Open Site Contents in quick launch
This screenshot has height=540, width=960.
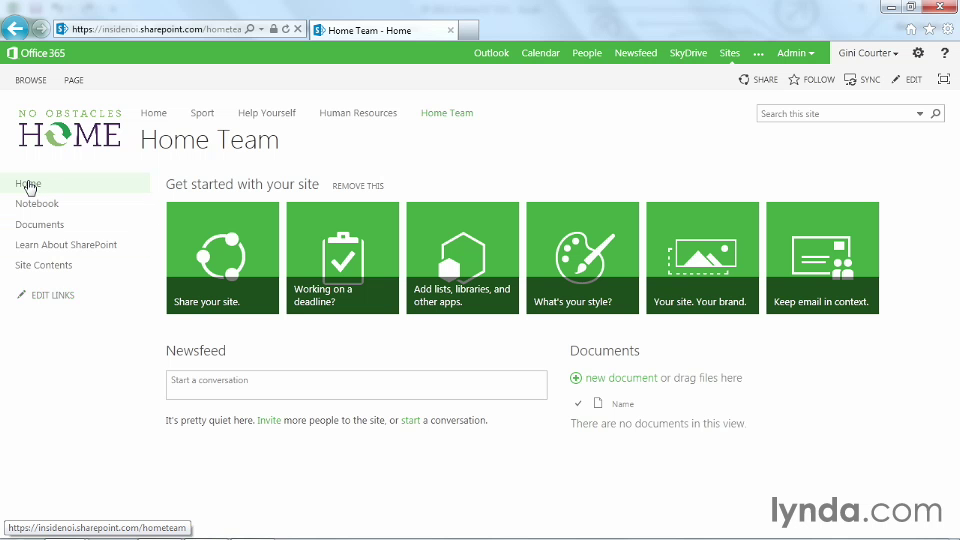[x=43, y=265]
